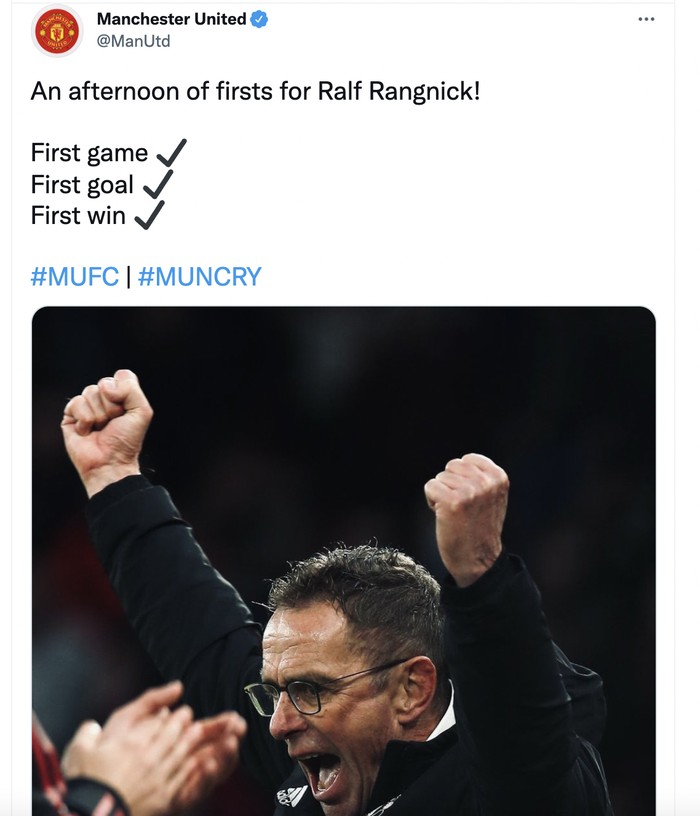Click the "An afternoon of firsts" tweet text
Screen dimensions: 700x816
pyautogui.click(x=255, y=91)
